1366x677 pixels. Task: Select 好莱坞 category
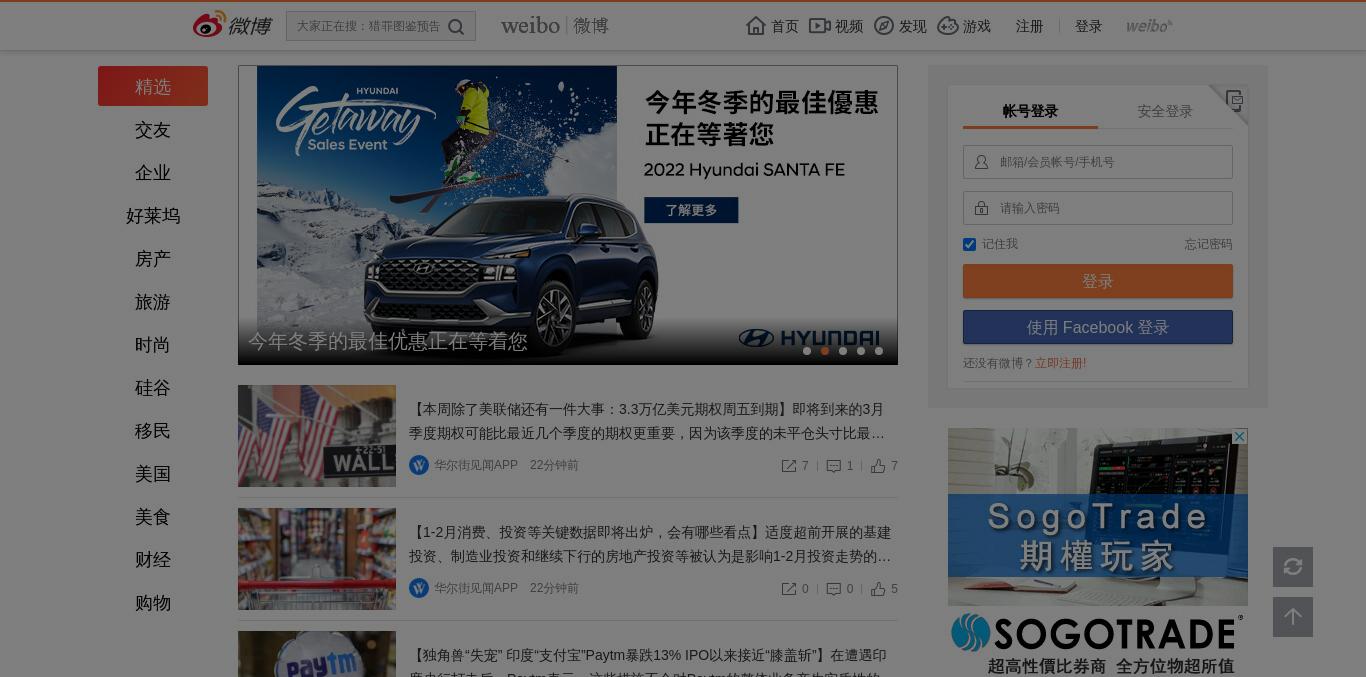click(153, 216)
